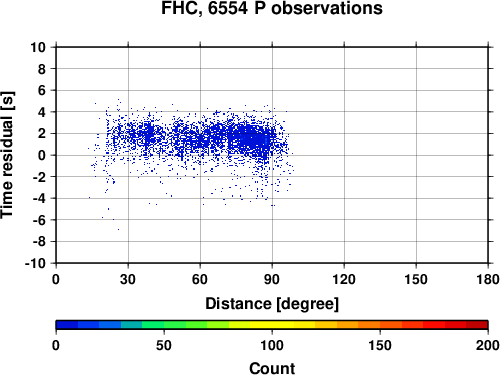
Task: Click the "Count" colorbar label
Action: [272, 368]
